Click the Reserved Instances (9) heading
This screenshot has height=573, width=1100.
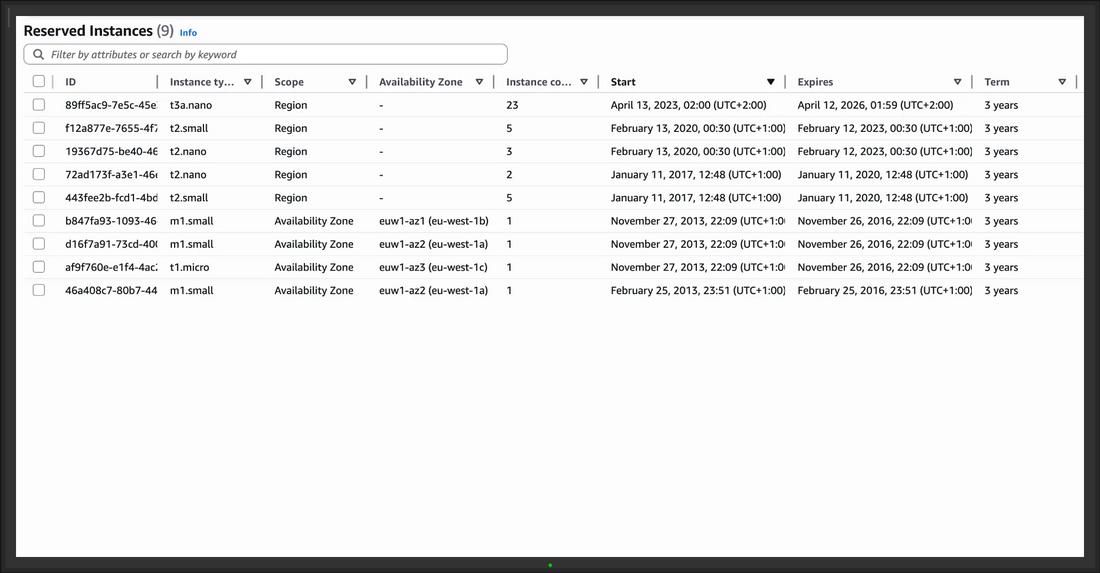pyautogui.click(x=98, y=31)
